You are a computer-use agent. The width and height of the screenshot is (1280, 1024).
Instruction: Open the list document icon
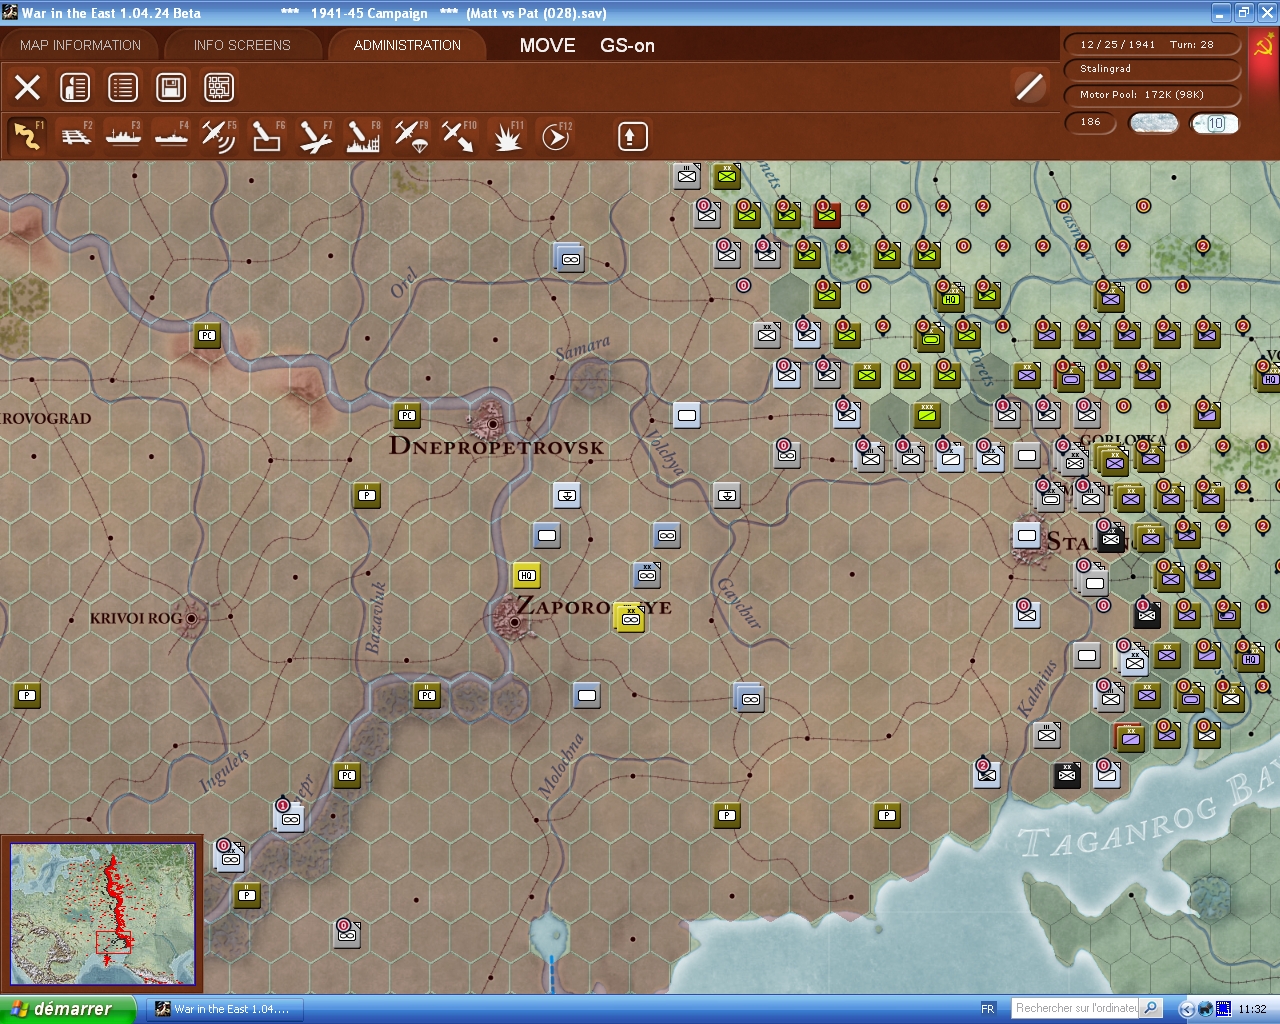[x=123, y=87]
